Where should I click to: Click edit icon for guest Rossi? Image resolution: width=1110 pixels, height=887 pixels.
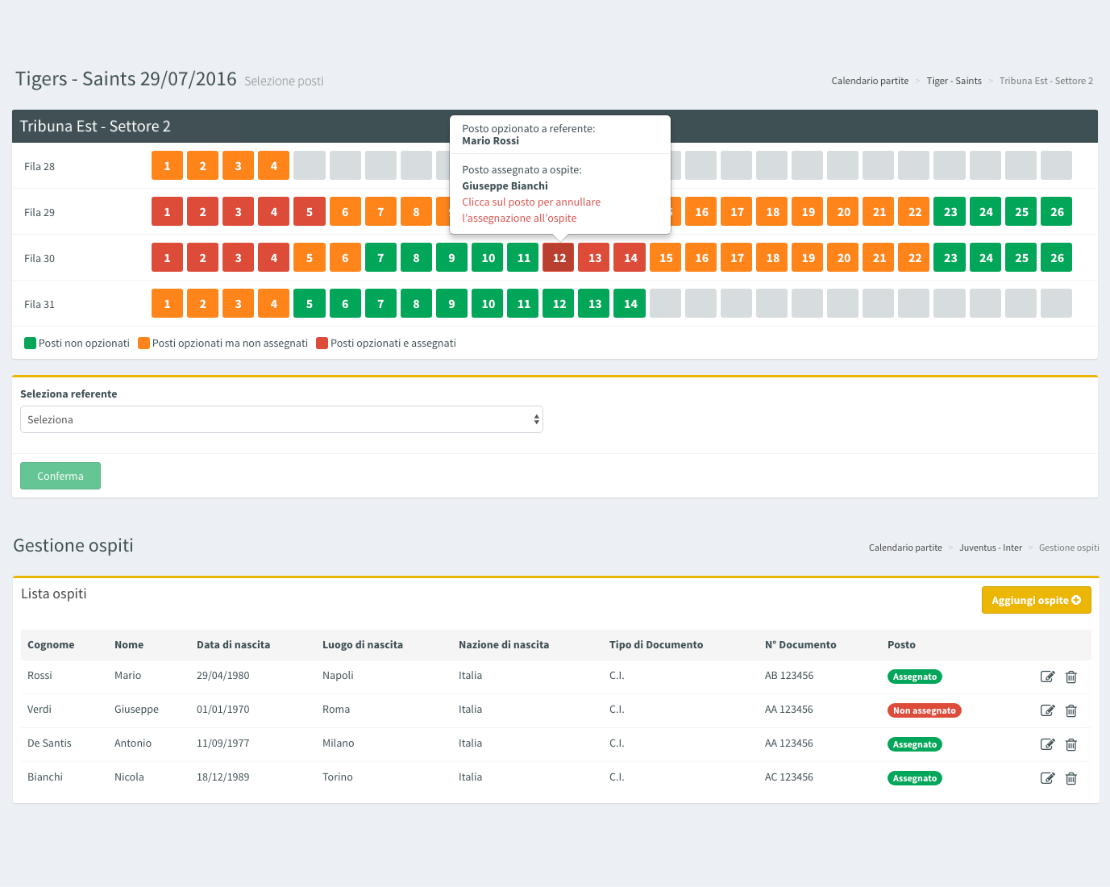(x=1047, y=677)
